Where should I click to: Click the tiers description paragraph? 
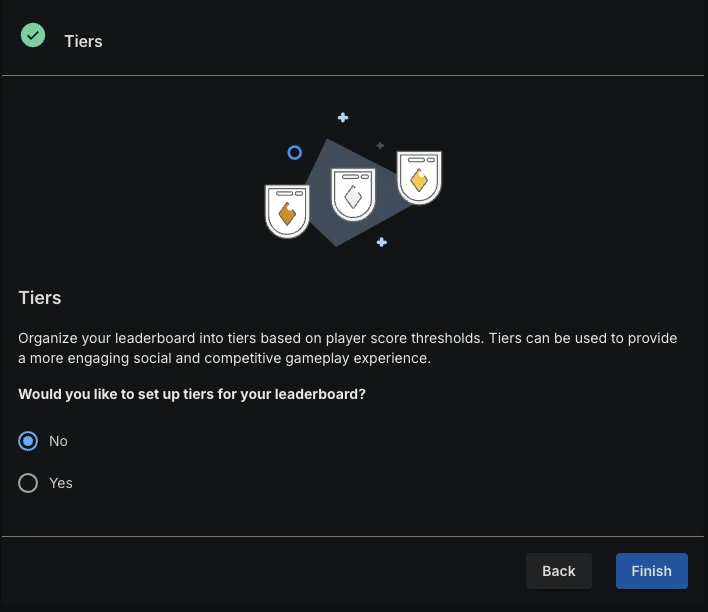(348, 348)
